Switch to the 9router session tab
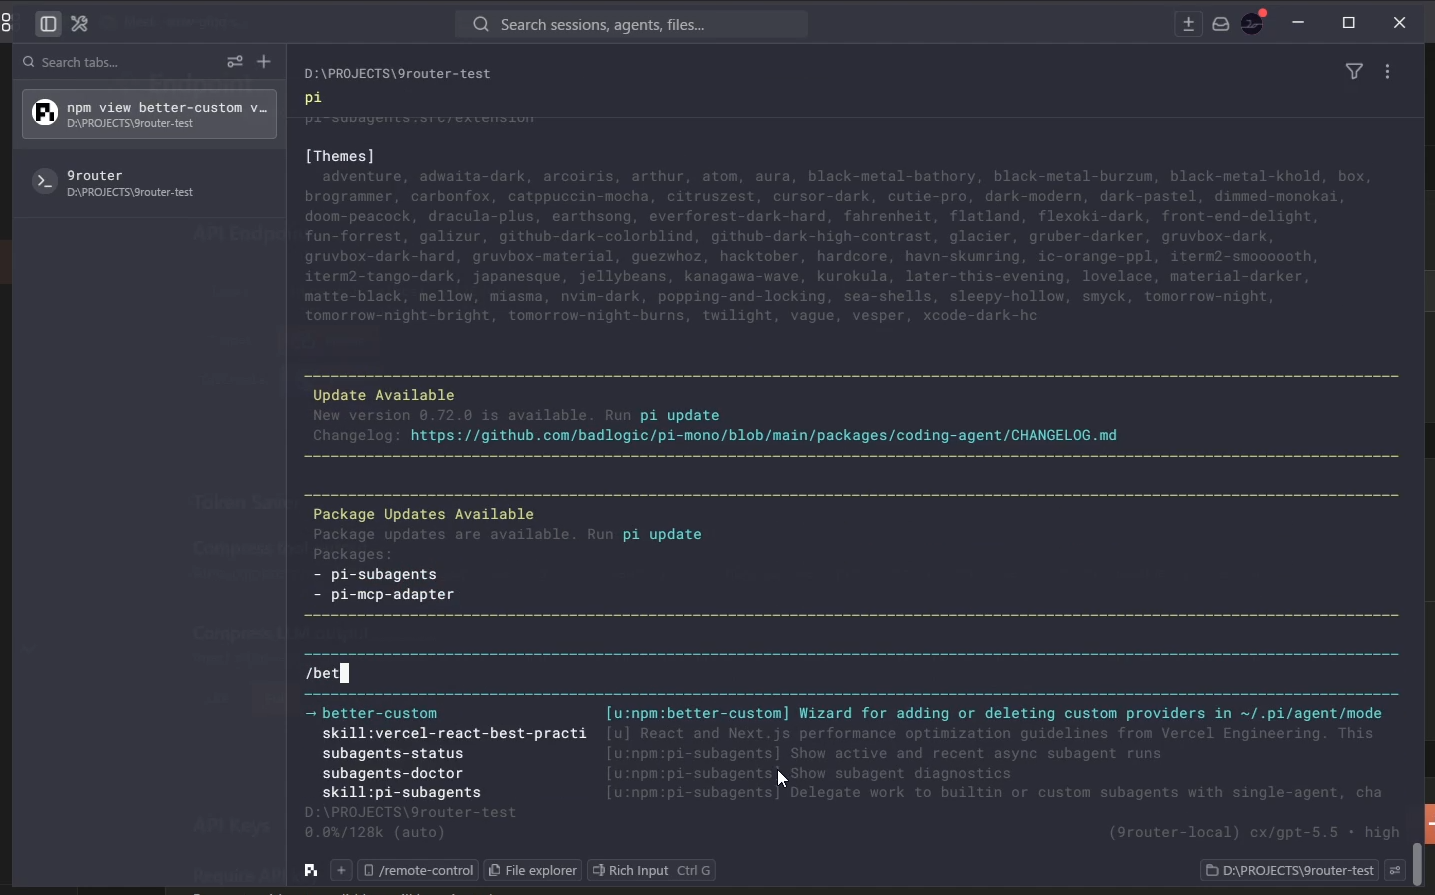The height and width of the screenshot is (895, 1435). [x=149, y=183]
